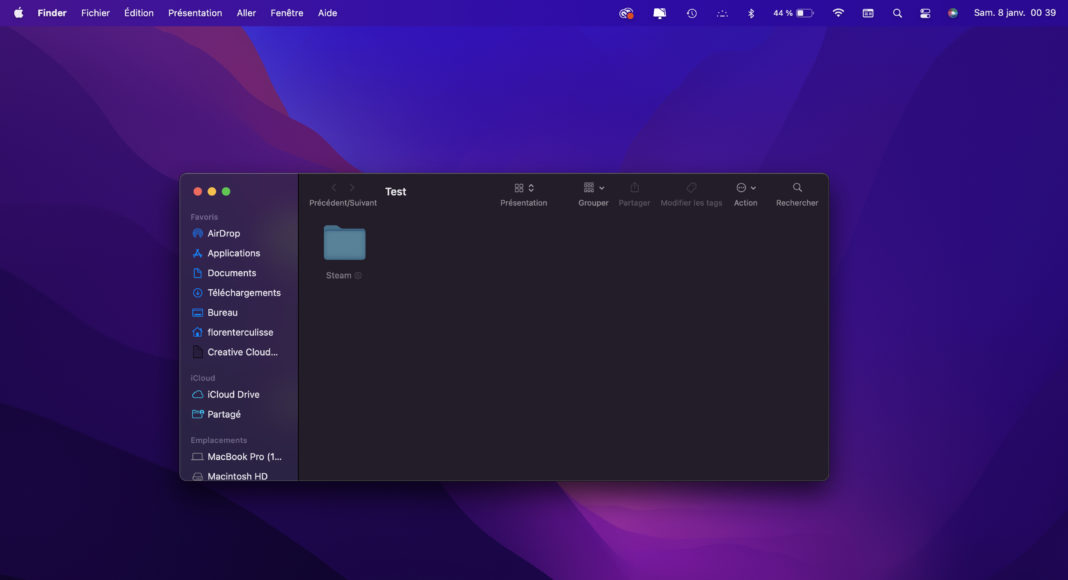Click the date and time display
This screenshot has width=1068, height=580.
1014,13
